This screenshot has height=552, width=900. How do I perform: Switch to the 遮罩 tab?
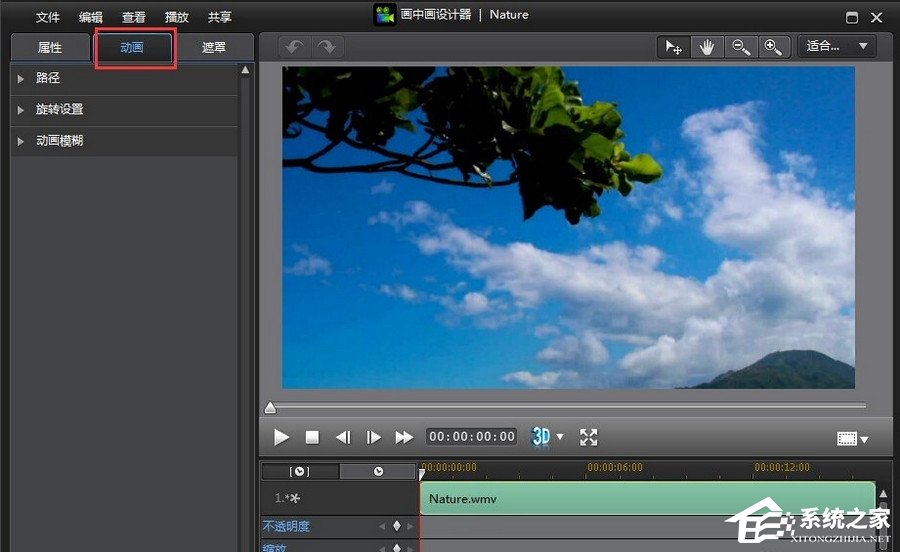(x=214, y=47)
